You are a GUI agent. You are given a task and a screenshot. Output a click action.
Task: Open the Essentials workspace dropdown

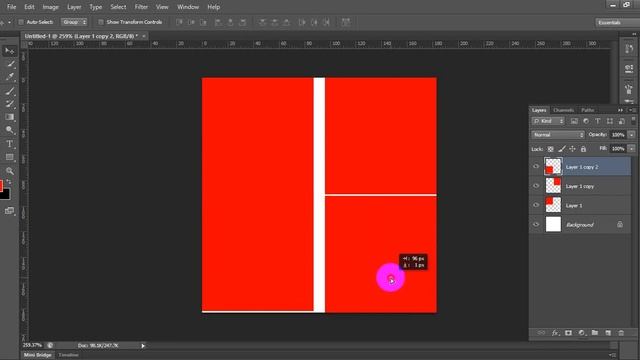click(x=617, y=22)
